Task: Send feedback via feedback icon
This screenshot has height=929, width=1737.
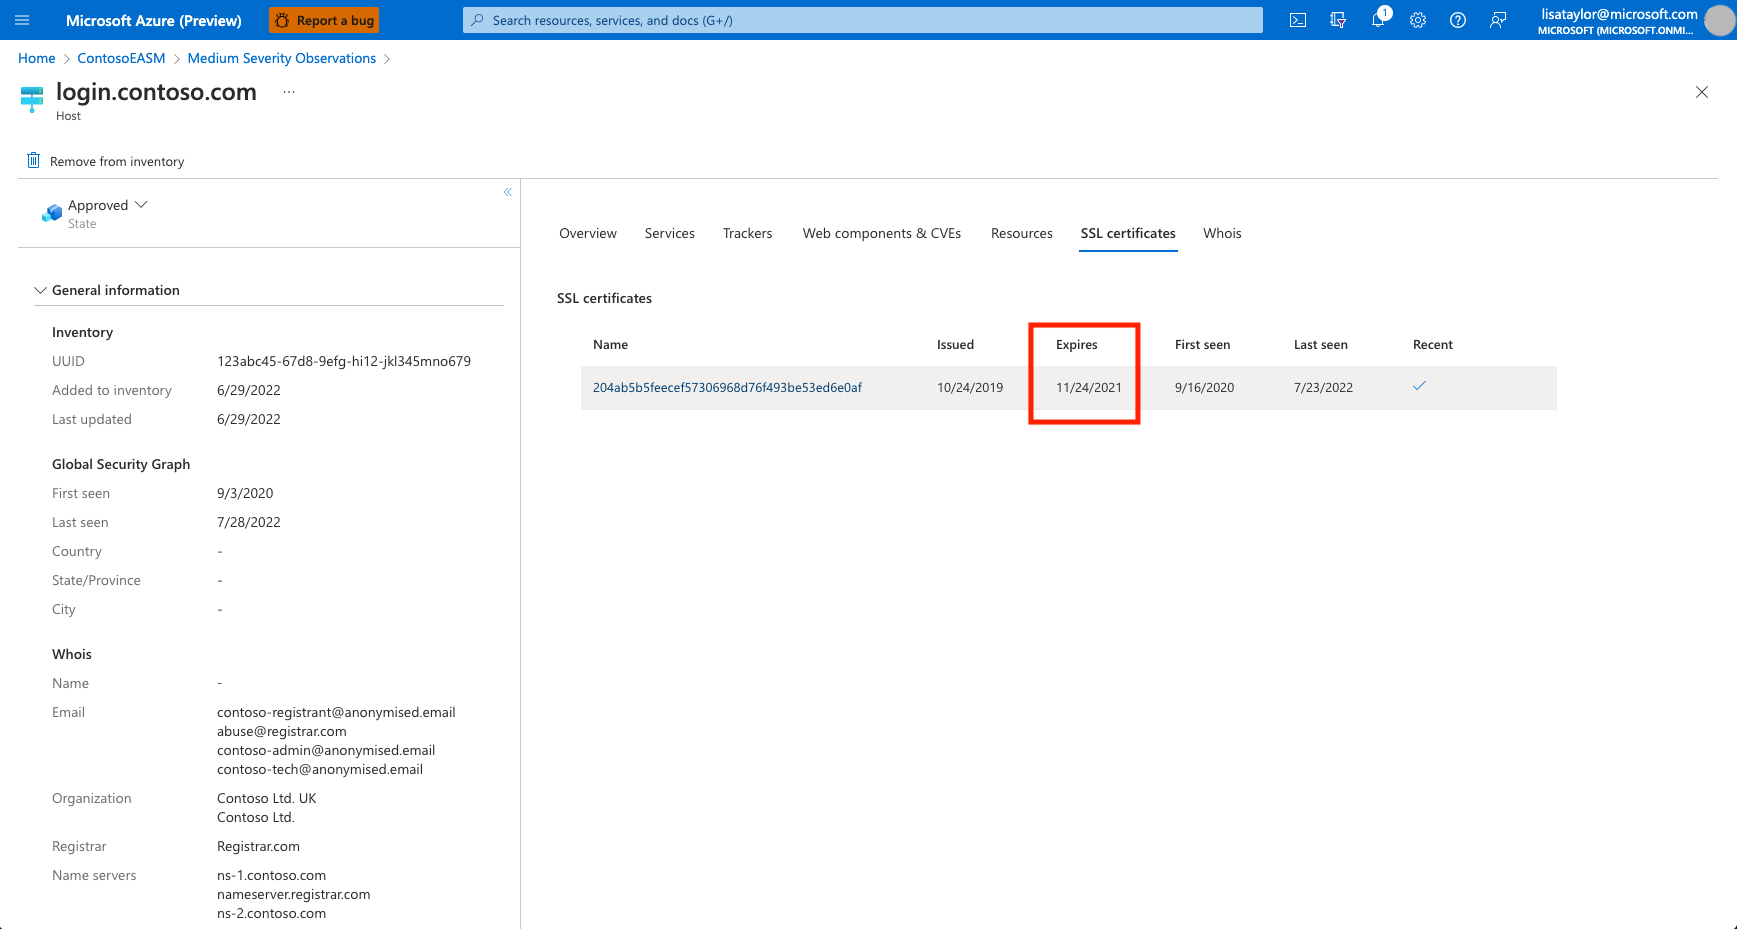Action: (x=1497, y=19)
